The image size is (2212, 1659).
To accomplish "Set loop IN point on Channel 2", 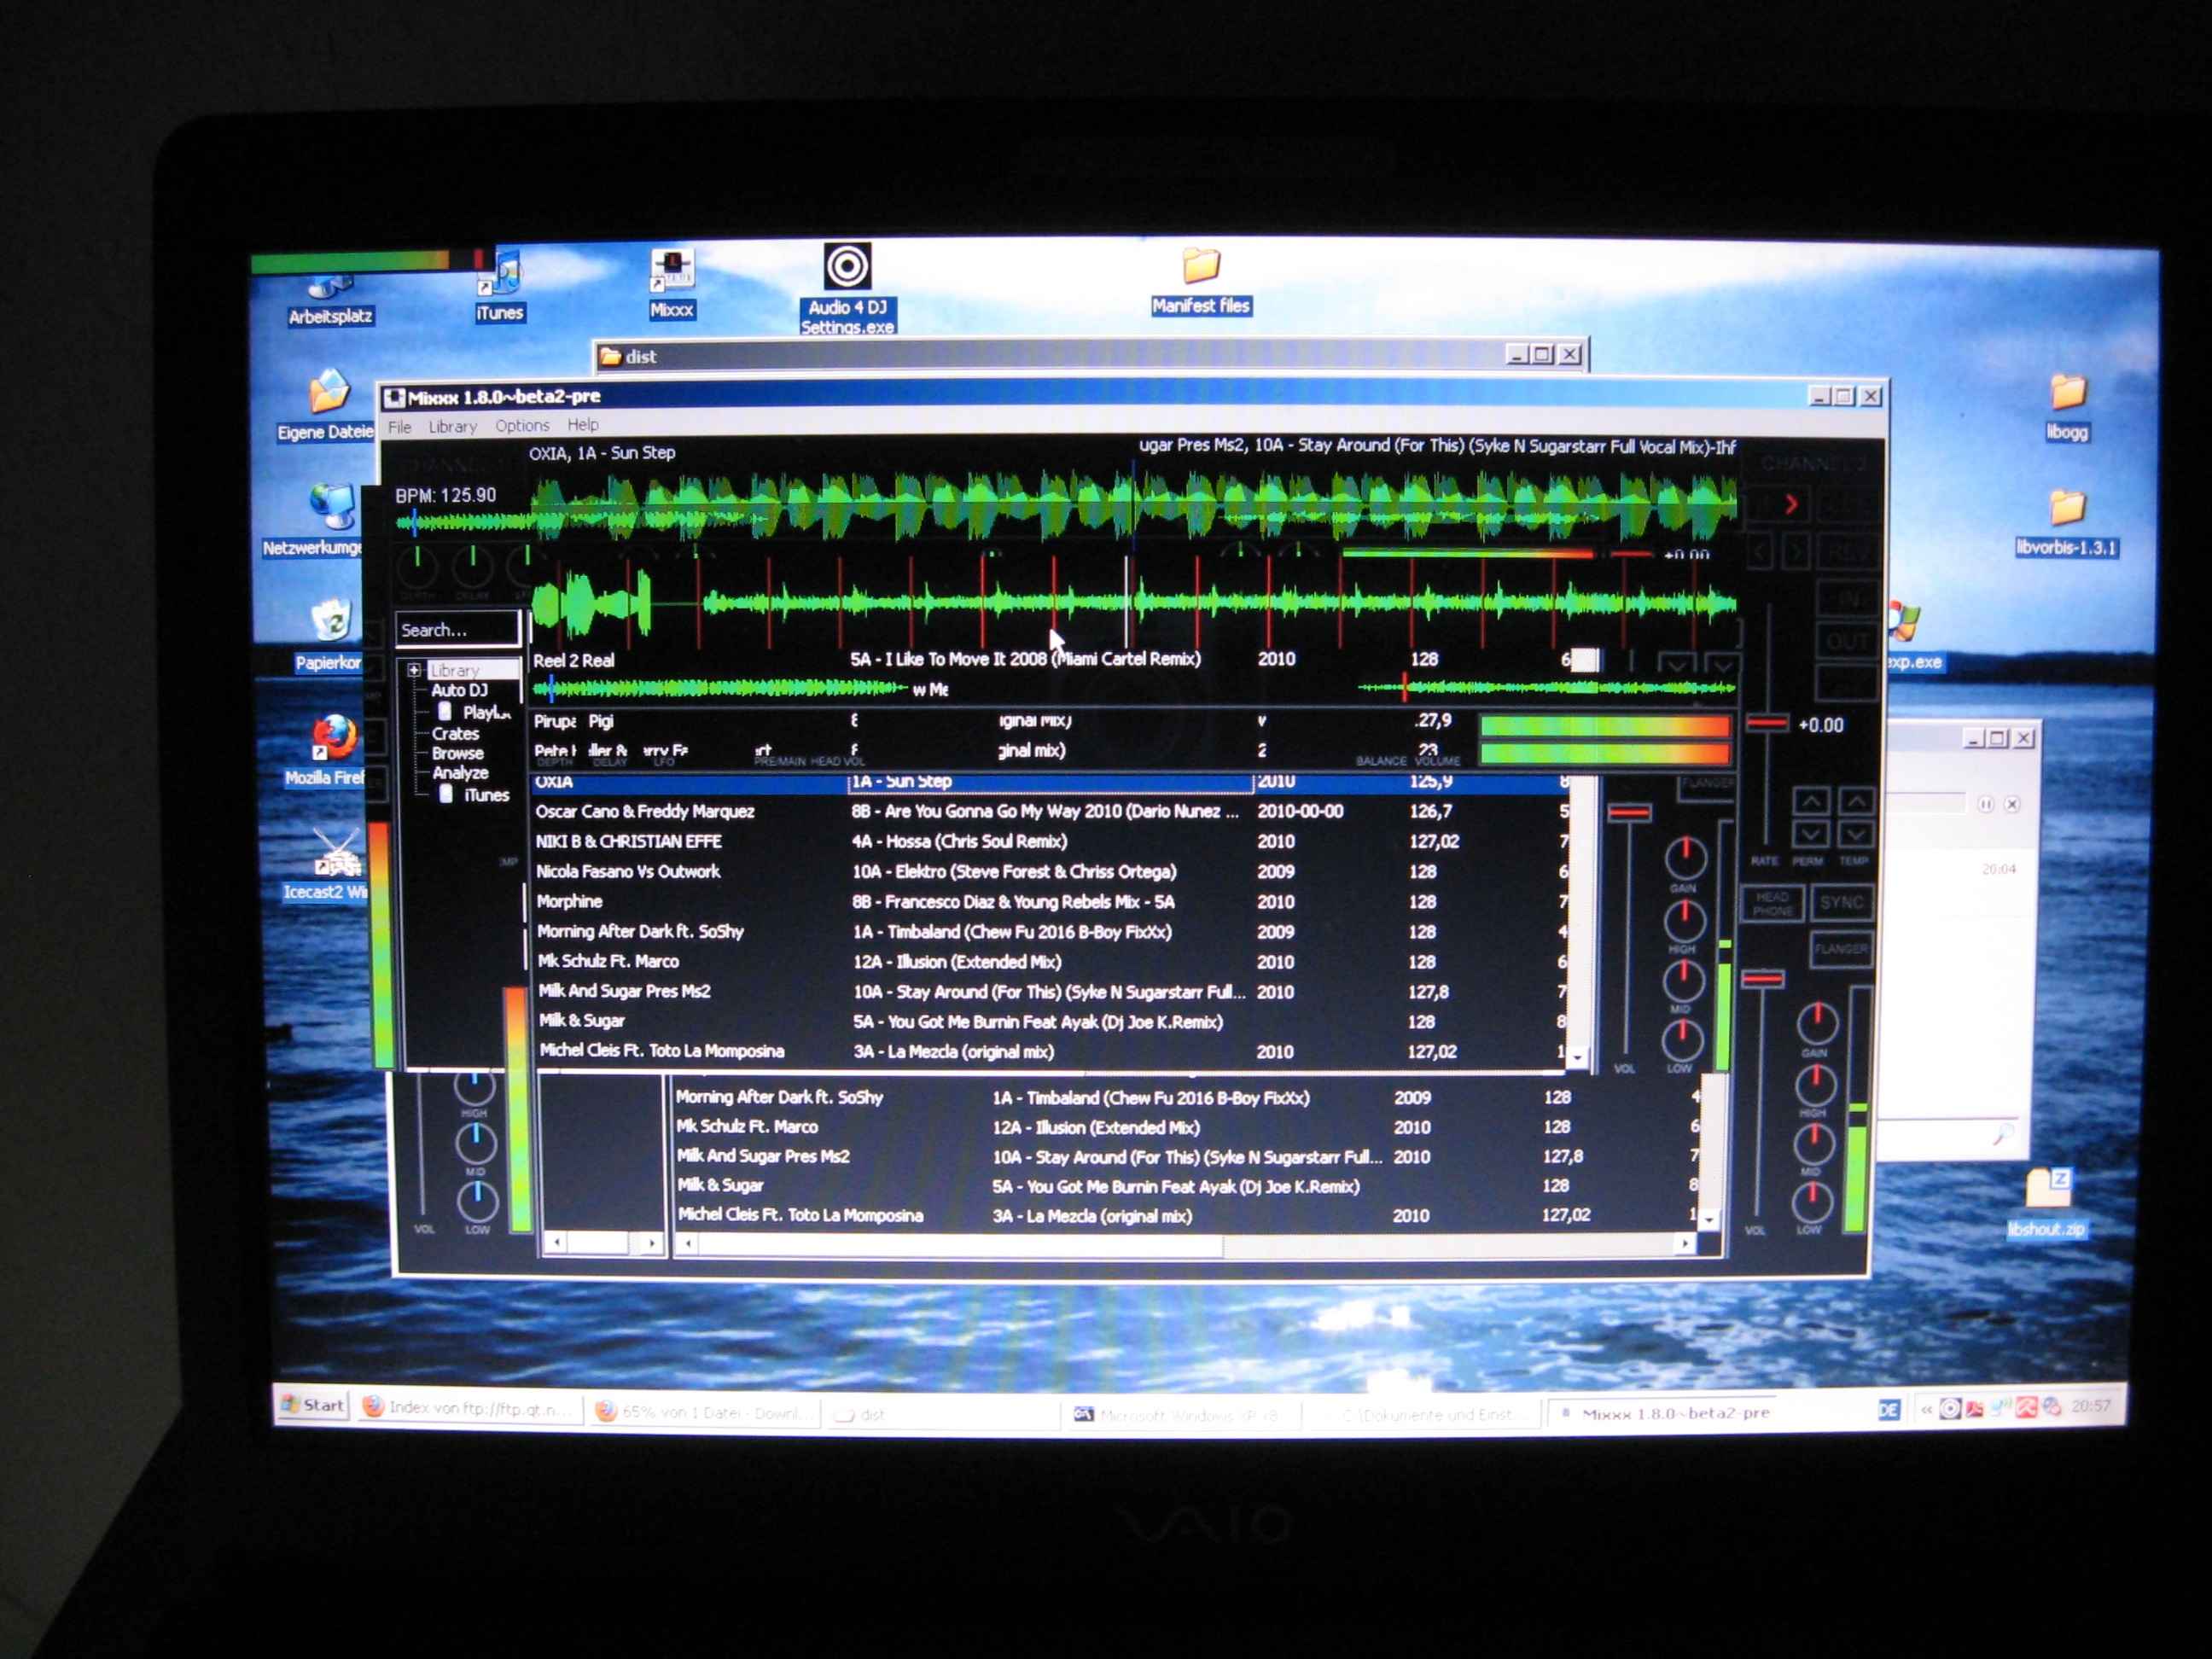I will pyautogui.click(x=1848, y=599).
